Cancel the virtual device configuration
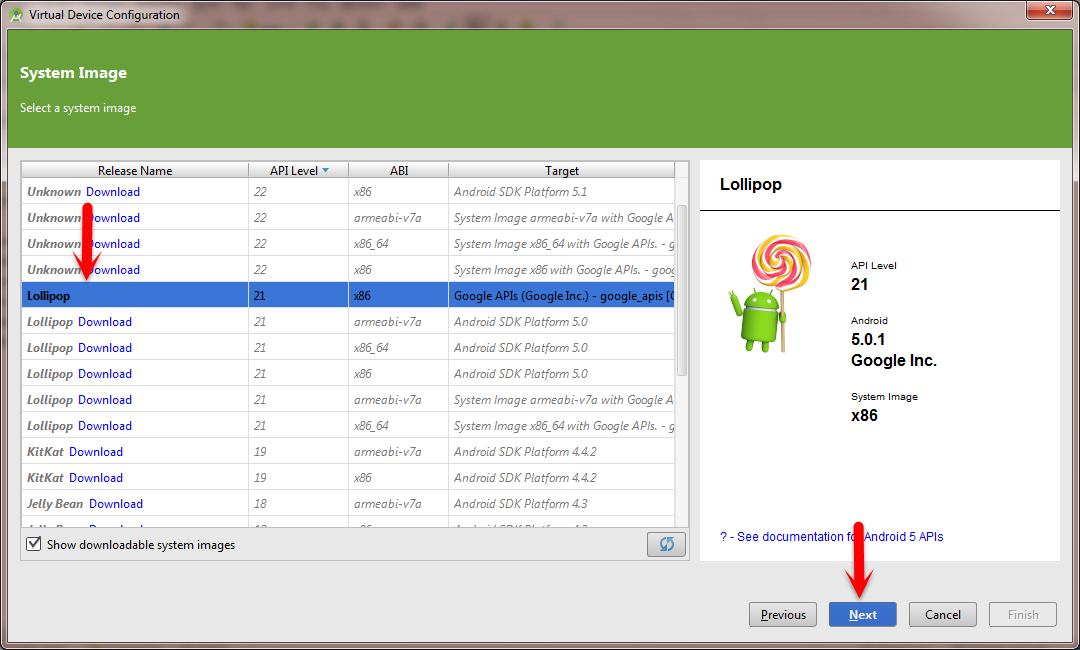 [942, 614]
